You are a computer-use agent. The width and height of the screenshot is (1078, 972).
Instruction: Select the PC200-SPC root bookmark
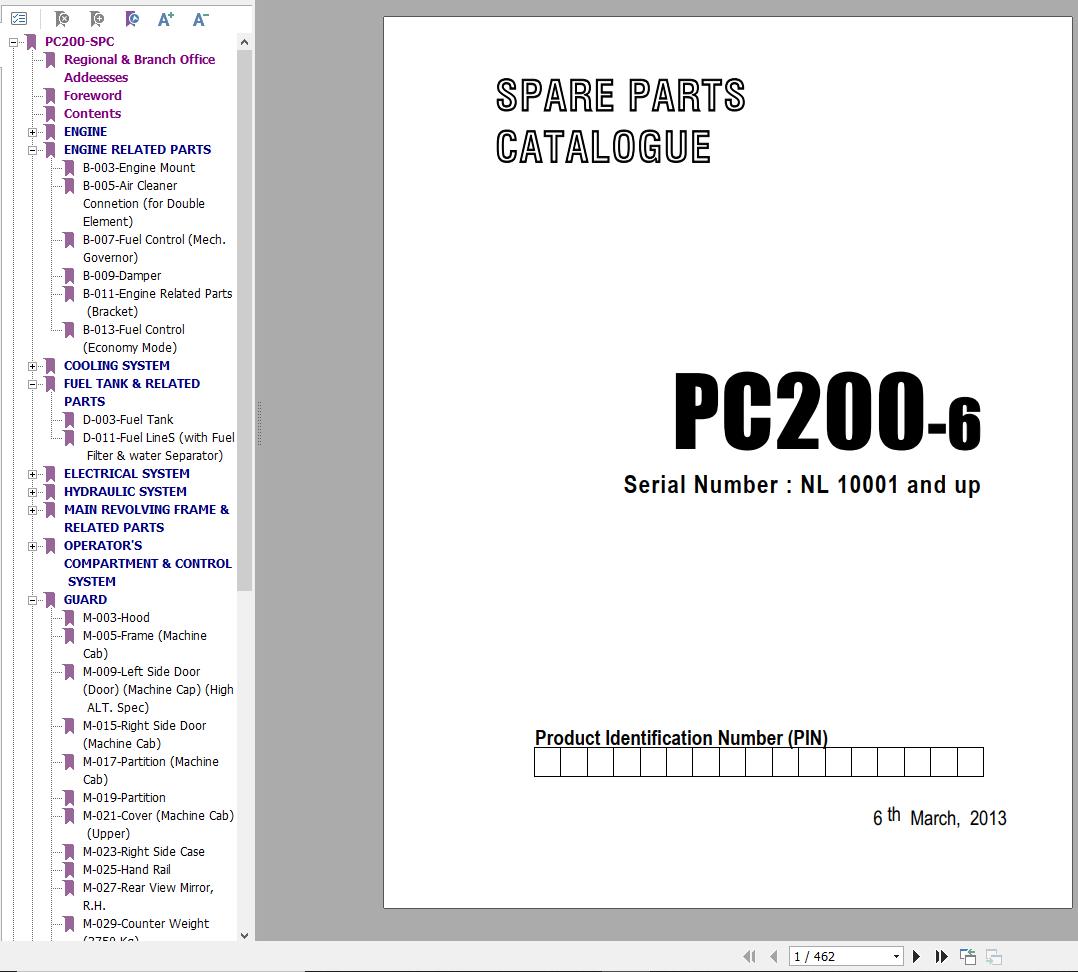pyautogui.click(x=79, y=41)
